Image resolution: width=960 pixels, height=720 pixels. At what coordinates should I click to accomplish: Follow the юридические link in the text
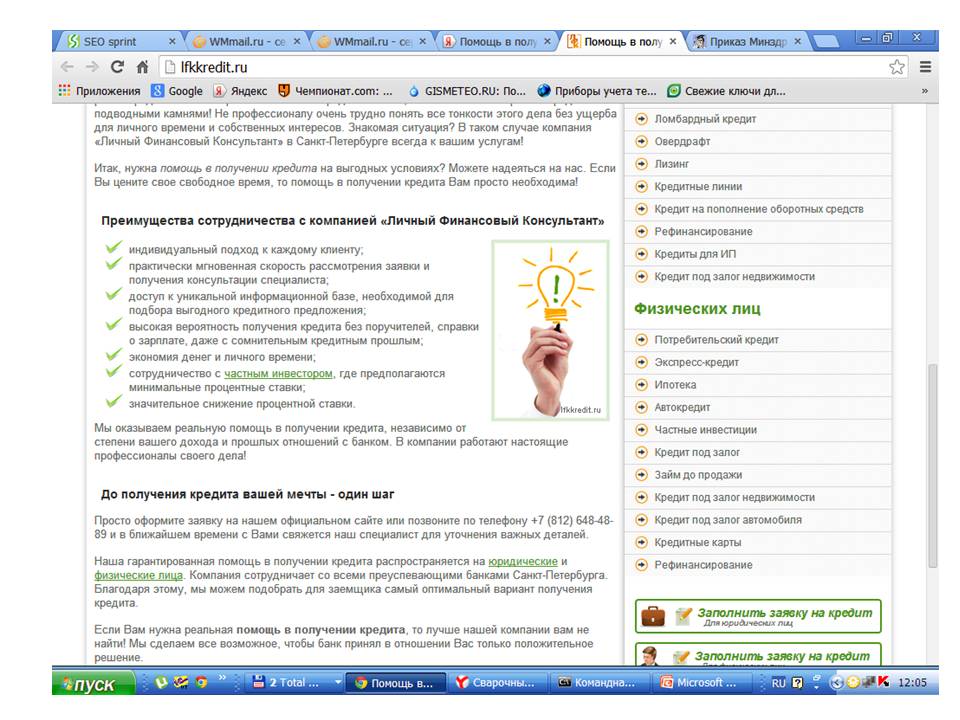point(523,561)
